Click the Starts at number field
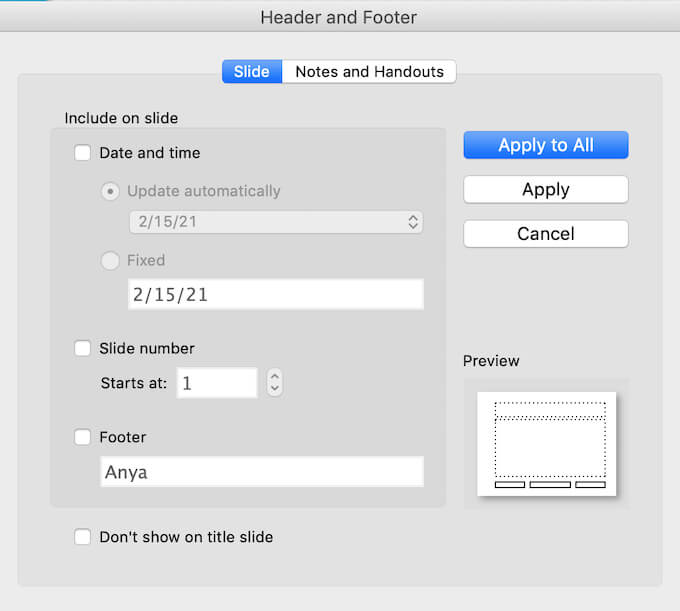680x611 pixels. pos(217,383)
